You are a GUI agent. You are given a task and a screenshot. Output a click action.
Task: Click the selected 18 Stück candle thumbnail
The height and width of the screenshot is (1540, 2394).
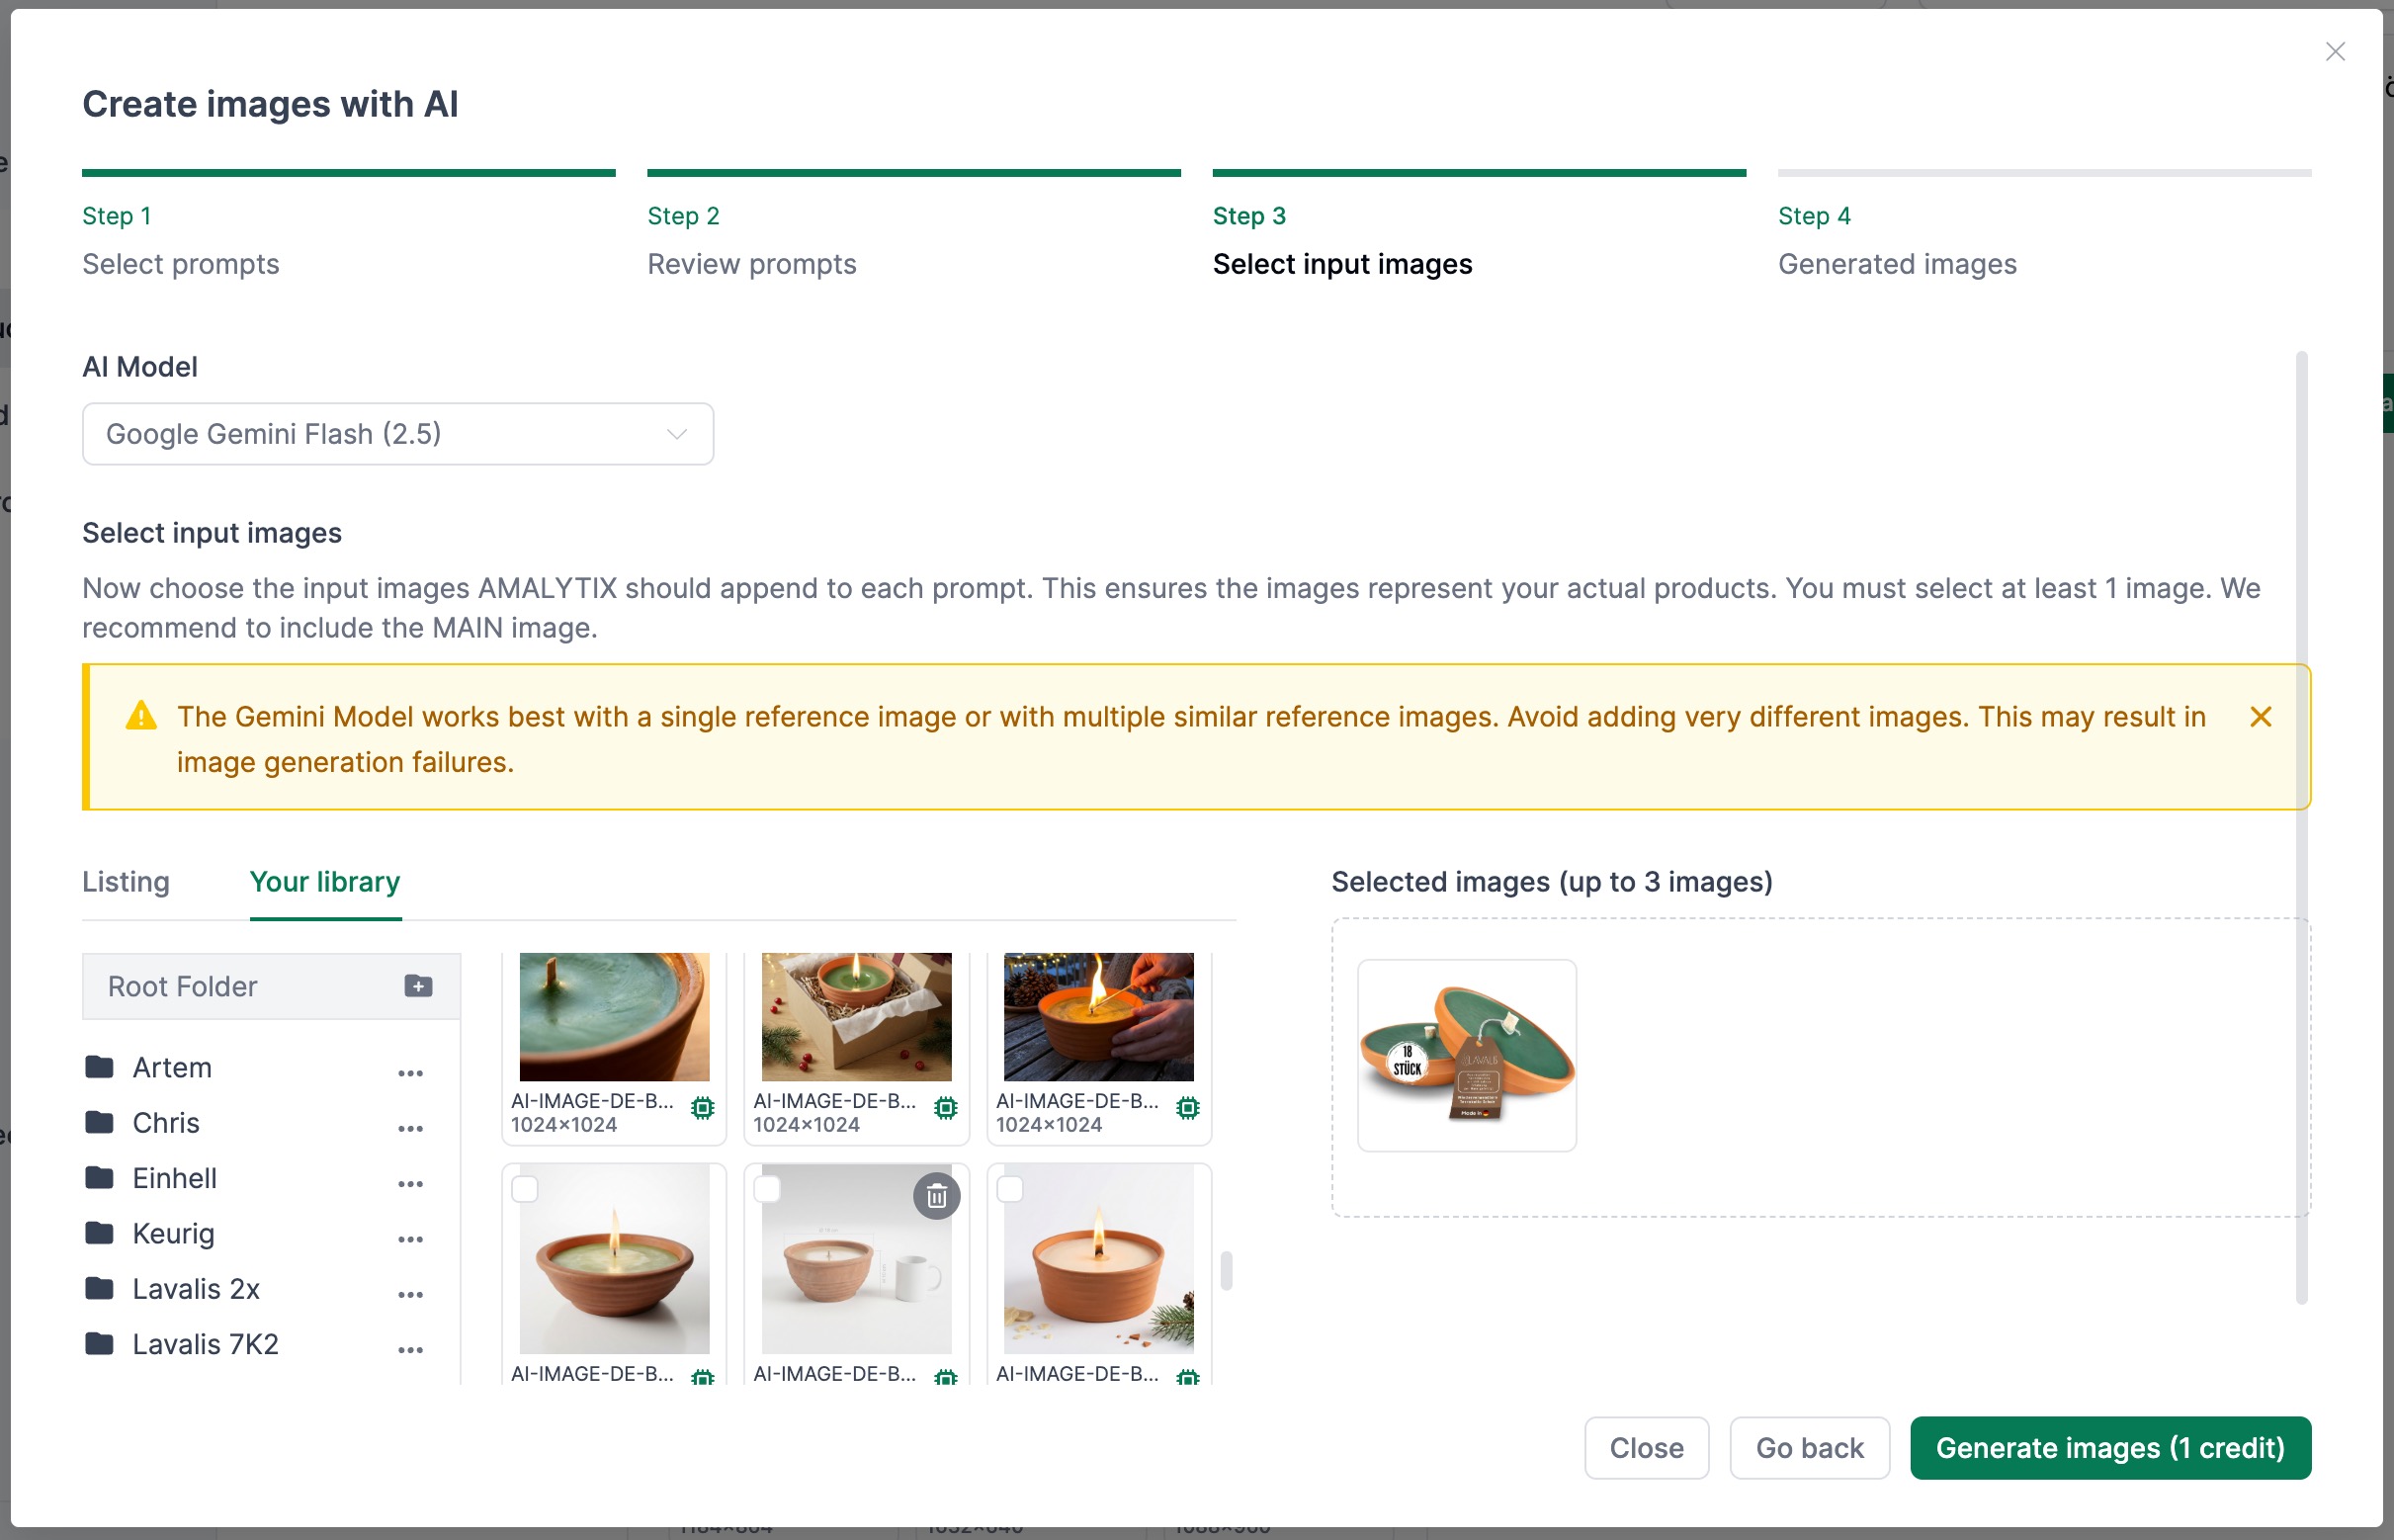tap(1466, 1055)
